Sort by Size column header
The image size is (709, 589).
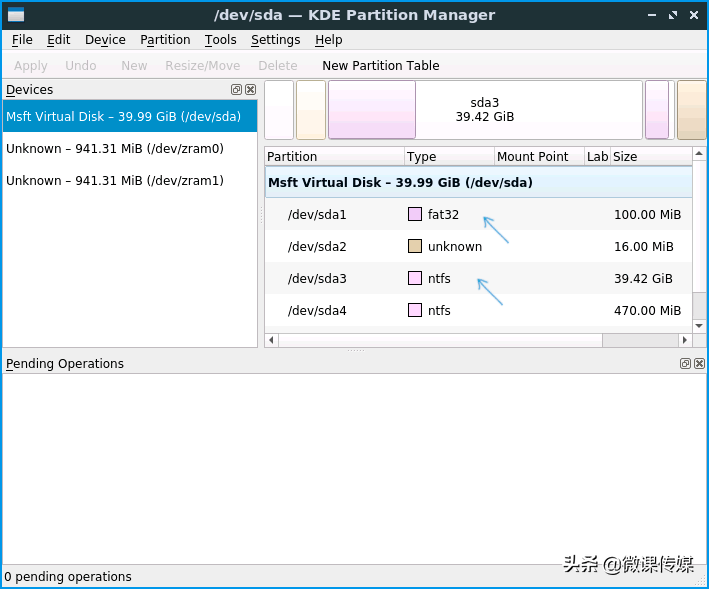click(651, 156)
